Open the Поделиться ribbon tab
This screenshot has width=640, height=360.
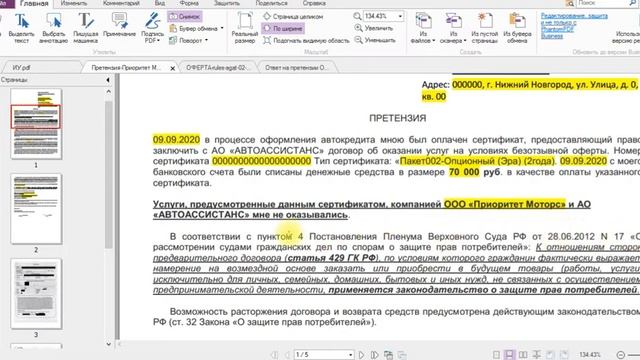click(x=271, y=3)
